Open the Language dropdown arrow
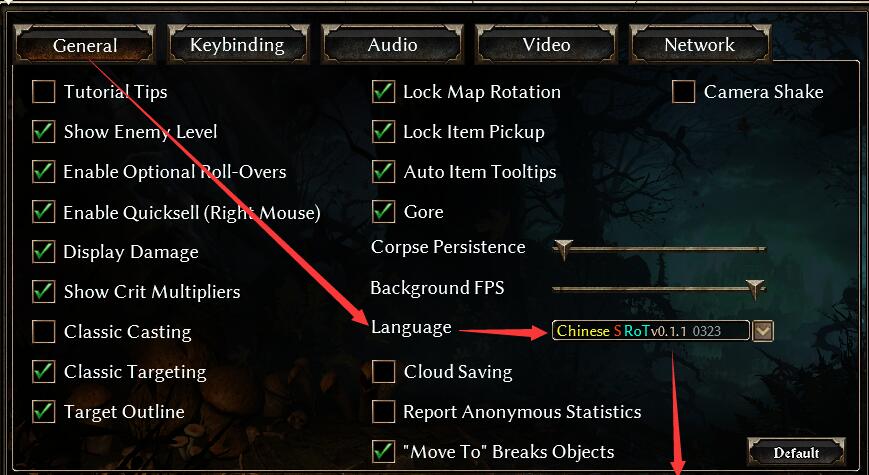This screenshot has width=869, height=475. coord(763,331)
